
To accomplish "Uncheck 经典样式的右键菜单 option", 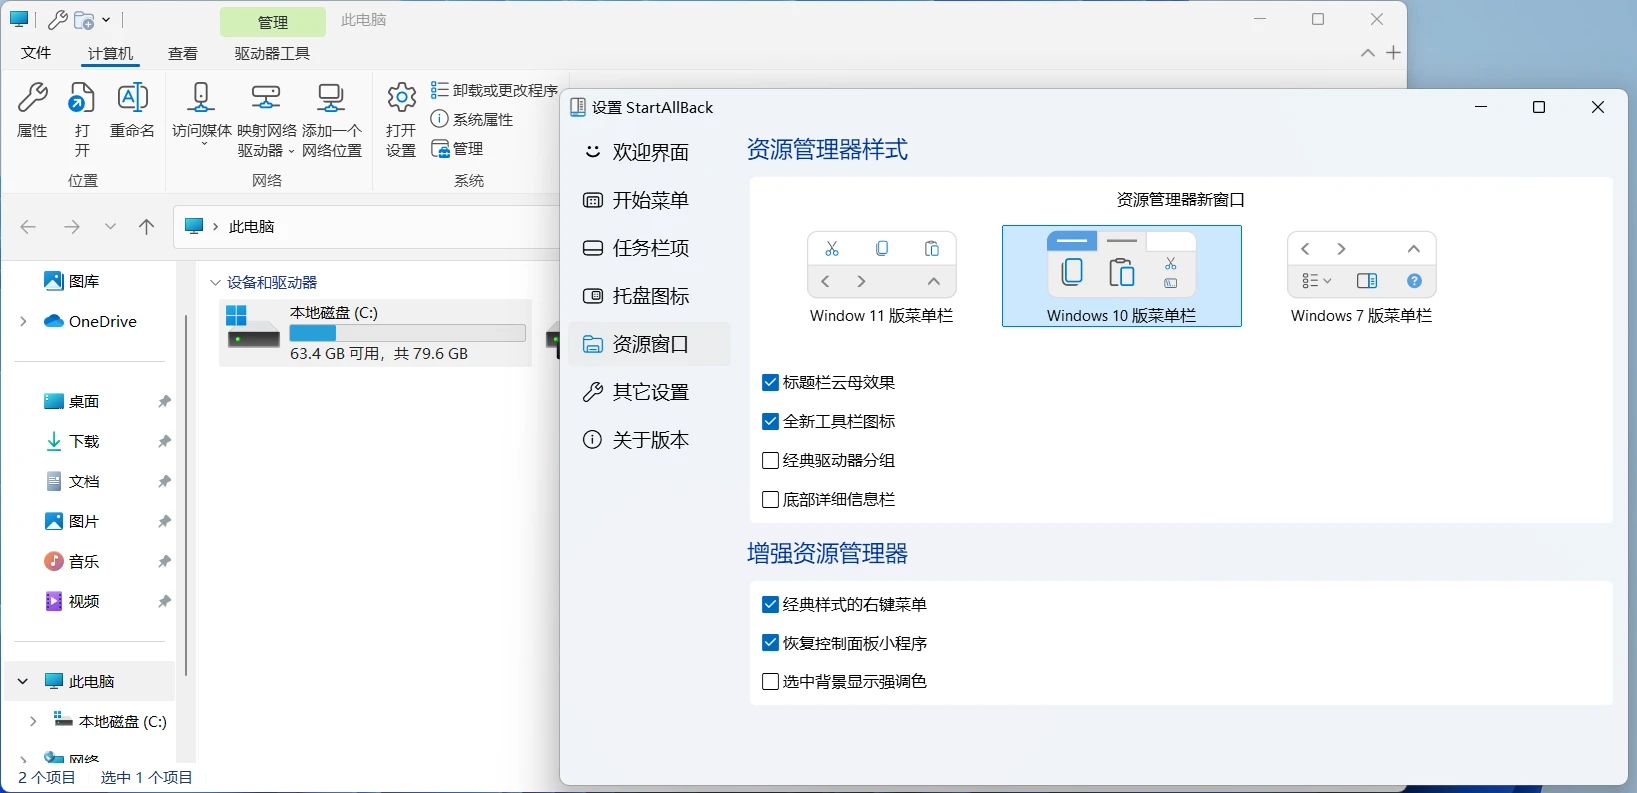I will point(770,605).
